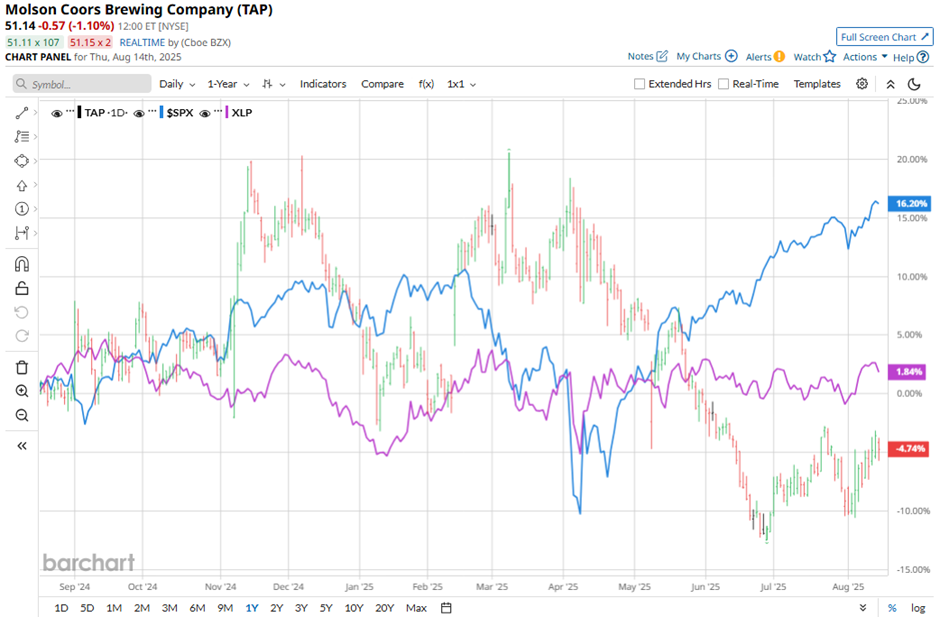Screen dimensions: 940x617
Task: Open Help question mark icon
Action: coord(923,57)
